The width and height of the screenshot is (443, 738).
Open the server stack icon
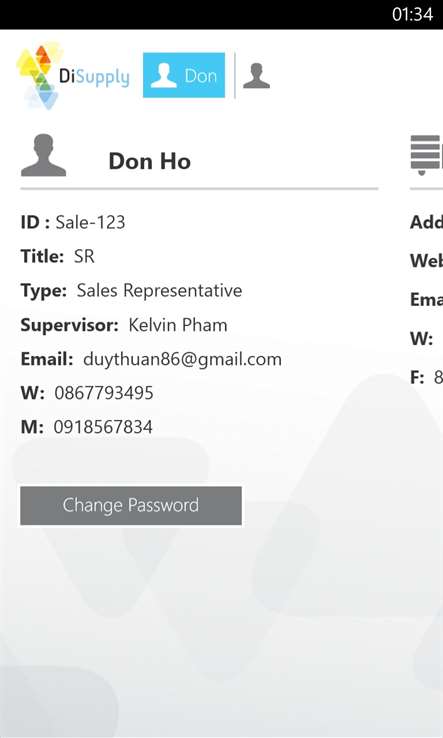coord(427,155)
